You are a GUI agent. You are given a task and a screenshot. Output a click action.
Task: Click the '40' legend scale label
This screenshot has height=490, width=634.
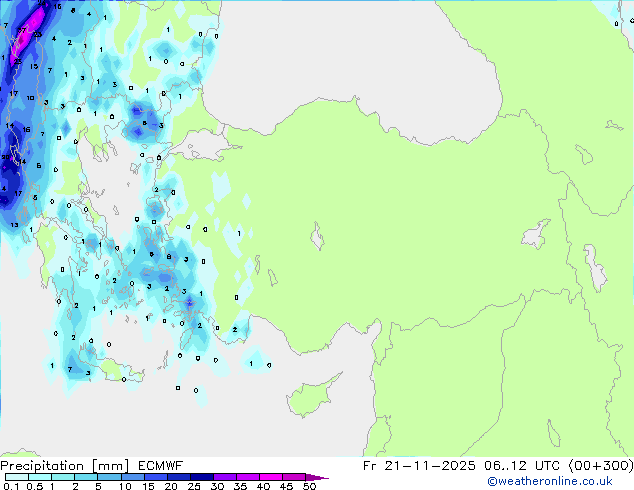263,486
